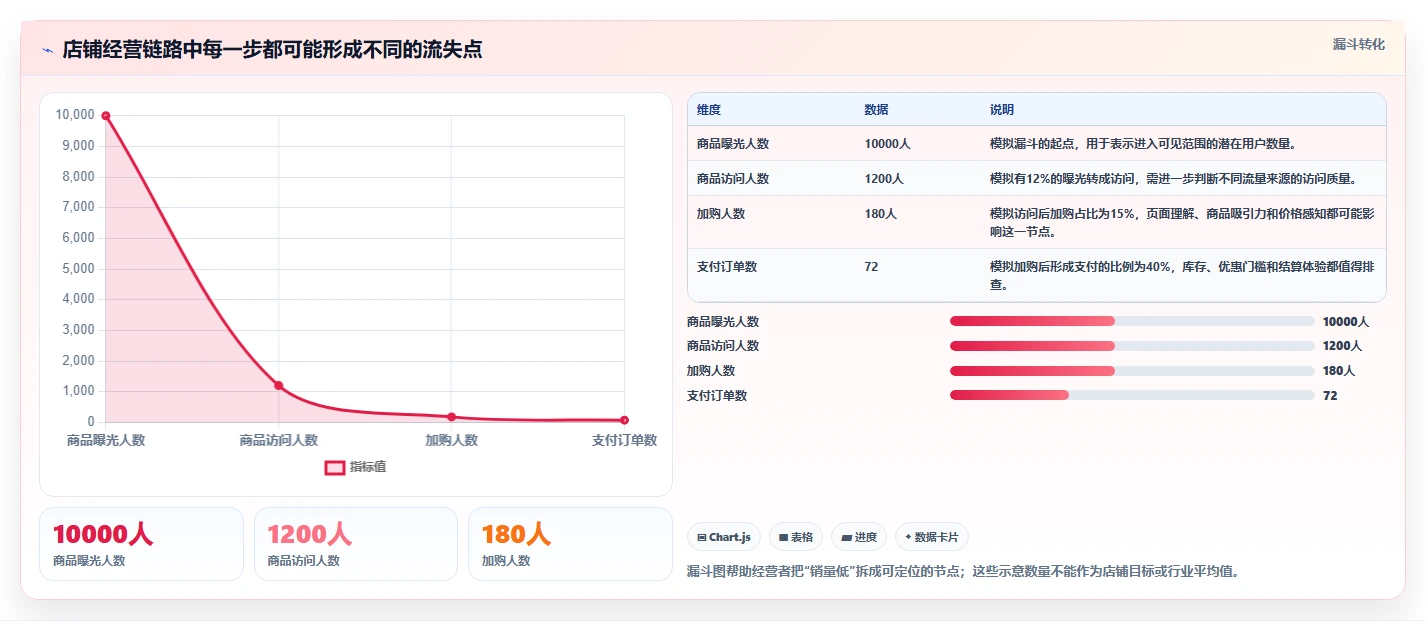1426x621 pixels.
Task: Click the 10,000 y-axis label
Action: click(75, 116)
